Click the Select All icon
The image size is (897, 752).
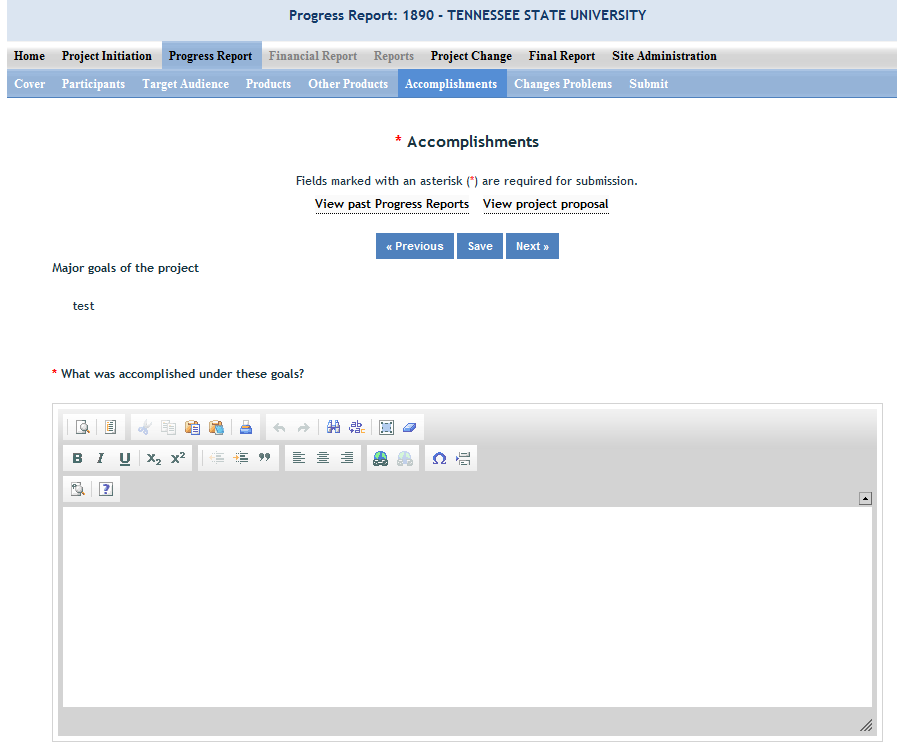pos(387,427)
